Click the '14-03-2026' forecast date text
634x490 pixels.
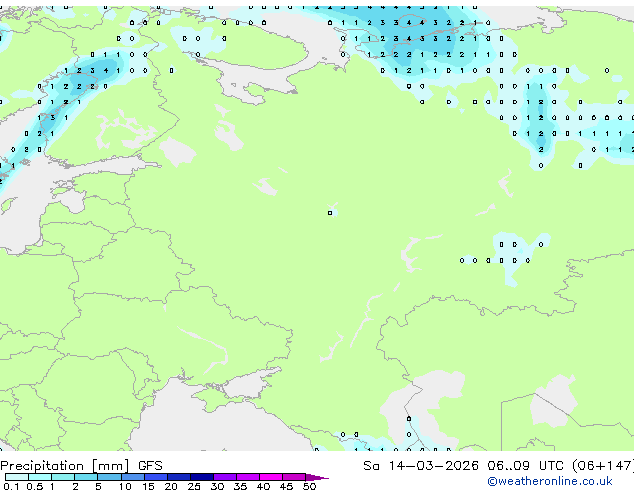[x=433, y=466]
